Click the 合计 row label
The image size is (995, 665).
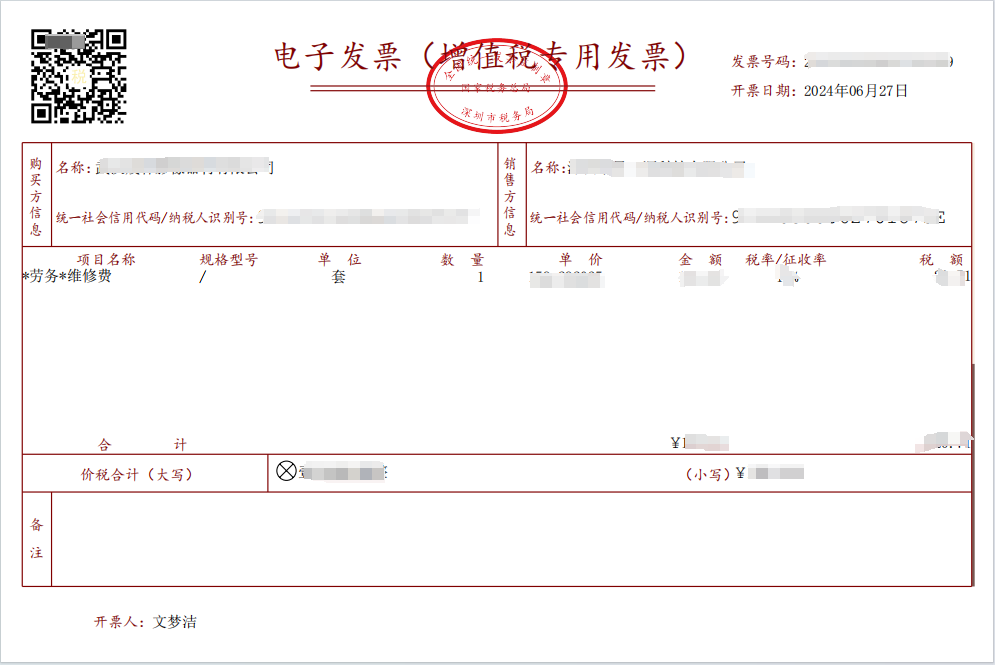pos(142,444)
